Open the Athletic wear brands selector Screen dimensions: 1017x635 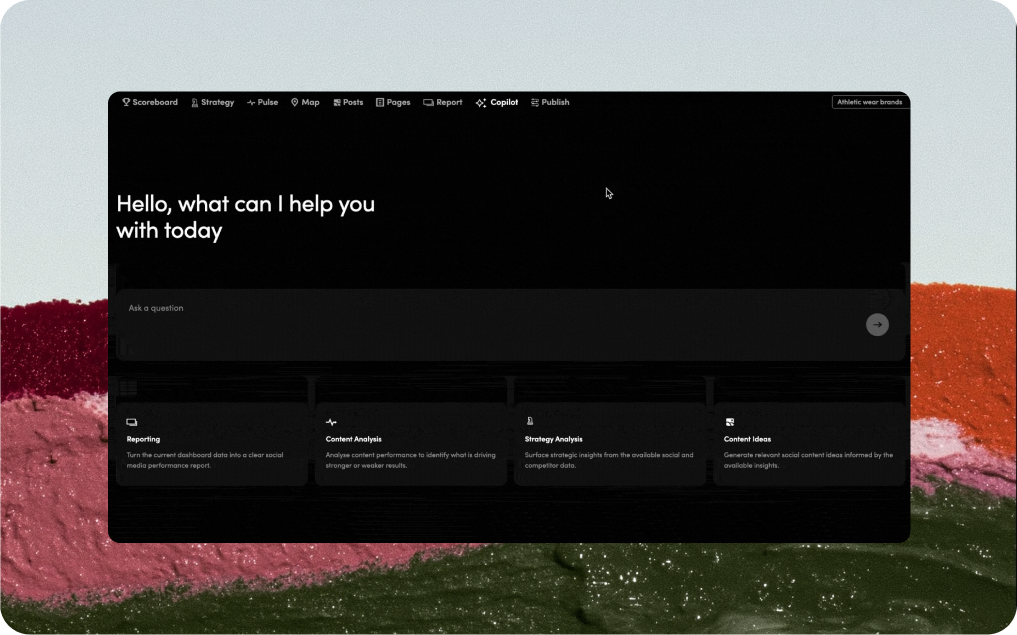[x=870, y=102]
